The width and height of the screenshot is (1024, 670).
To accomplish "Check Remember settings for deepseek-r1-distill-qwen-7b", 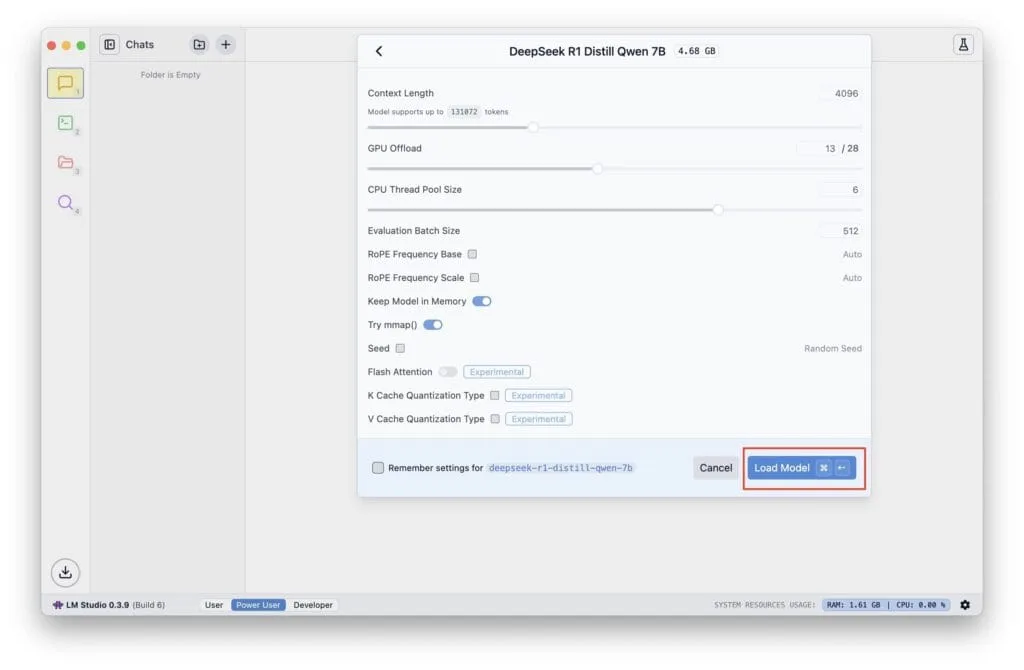I will (x=378, y=467).
